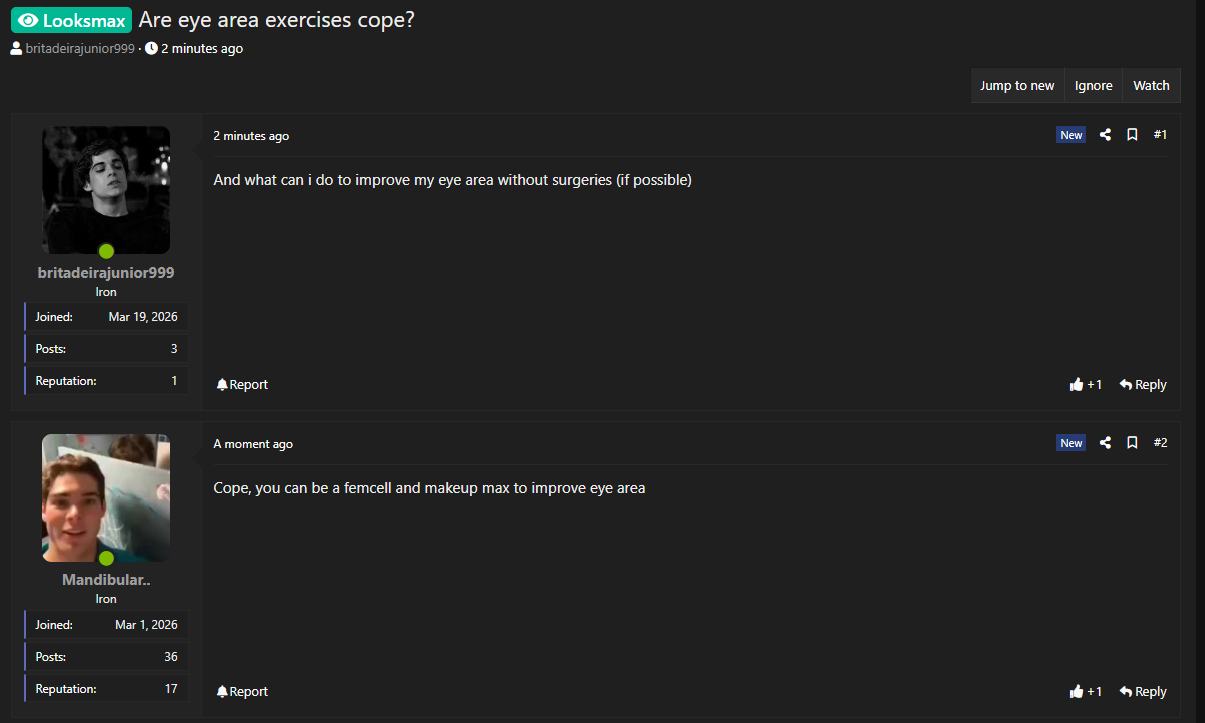Click share icon on post #2
1205x723 pixels.
1105,443
